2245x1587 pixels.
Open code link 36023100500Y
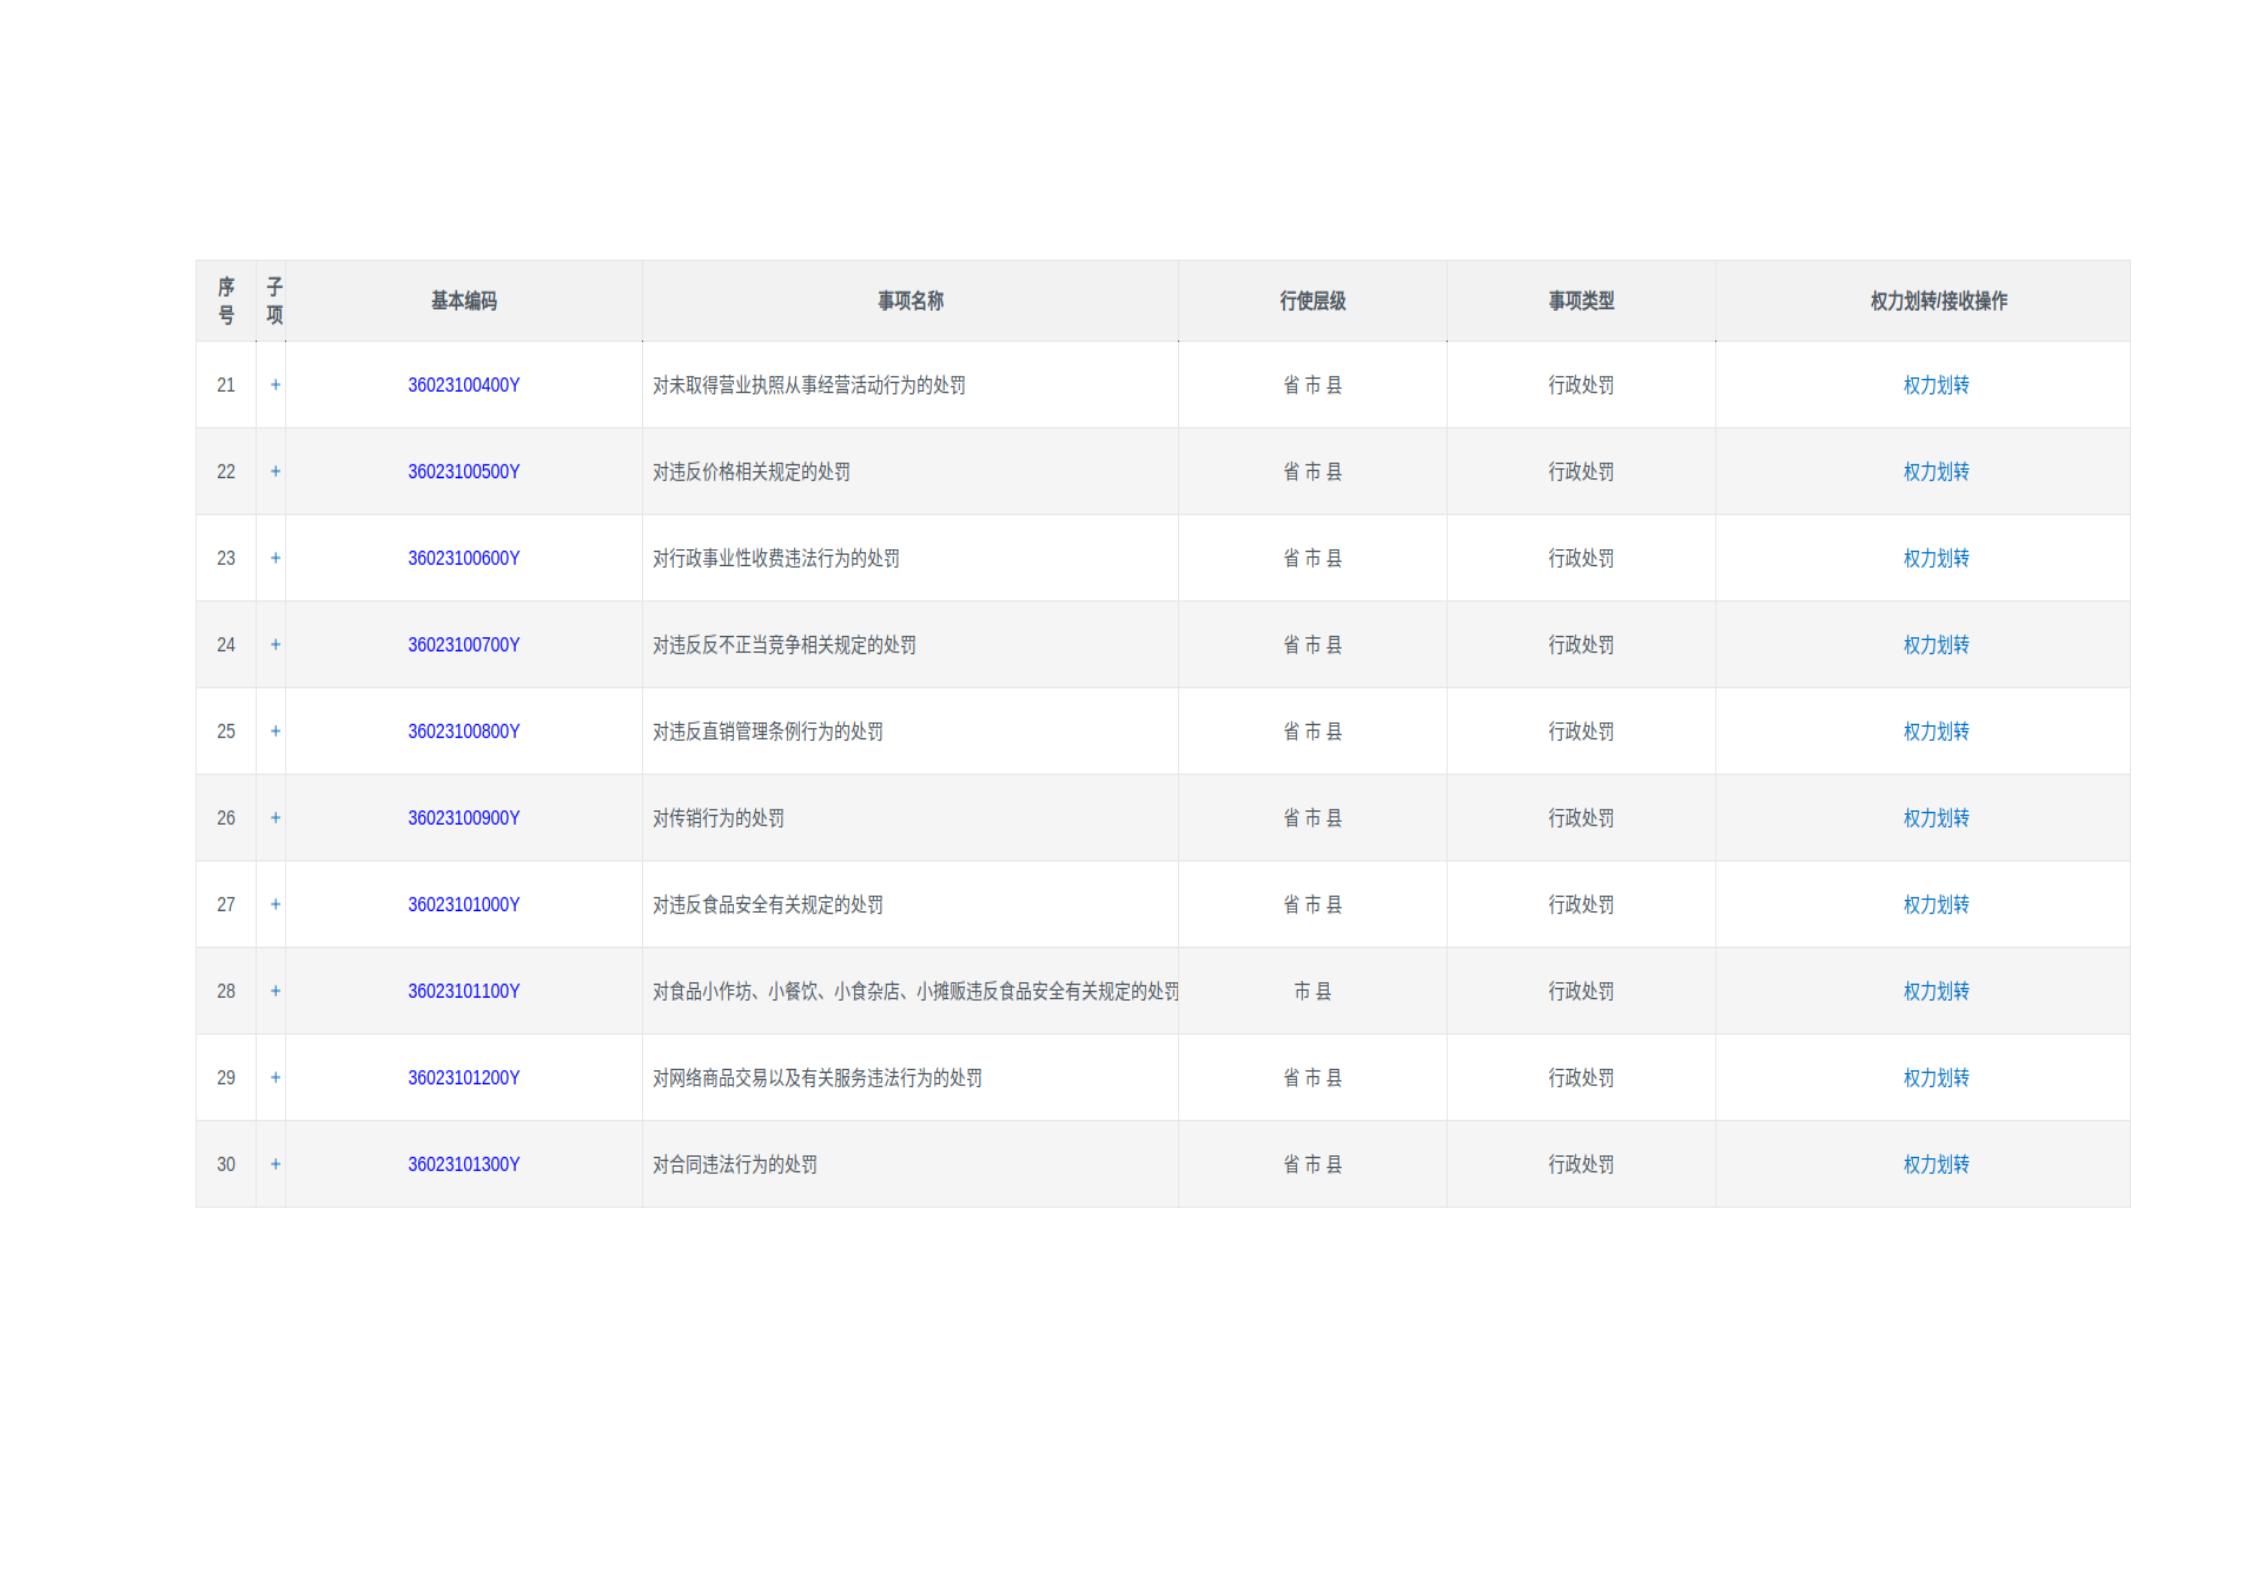click(463, 471)
